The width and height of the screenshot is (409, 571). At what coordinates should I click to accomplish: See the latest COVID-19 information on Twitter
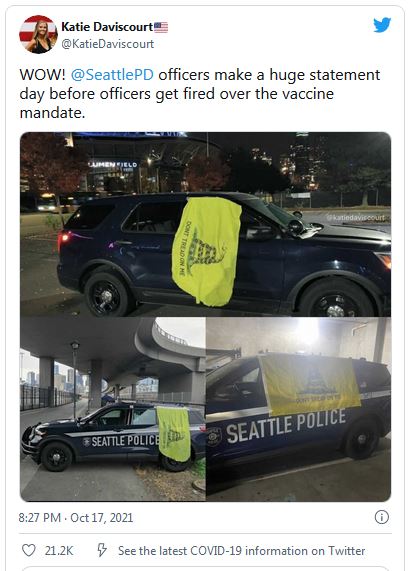pos(241,551)
